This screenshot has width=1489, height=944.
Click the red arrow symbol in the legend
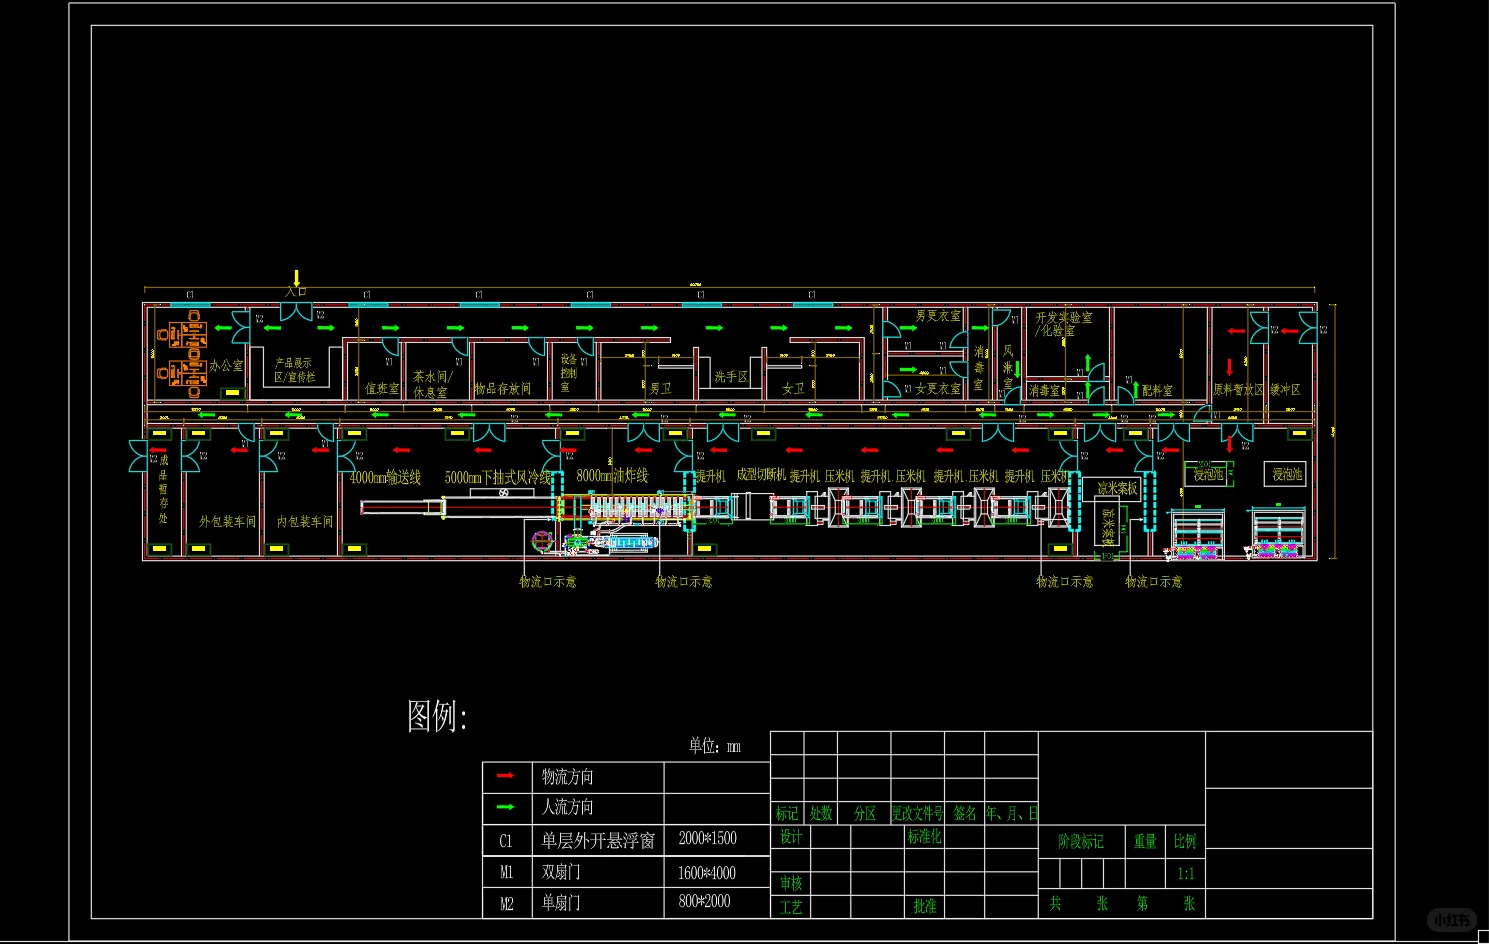[x=505, y=776]
